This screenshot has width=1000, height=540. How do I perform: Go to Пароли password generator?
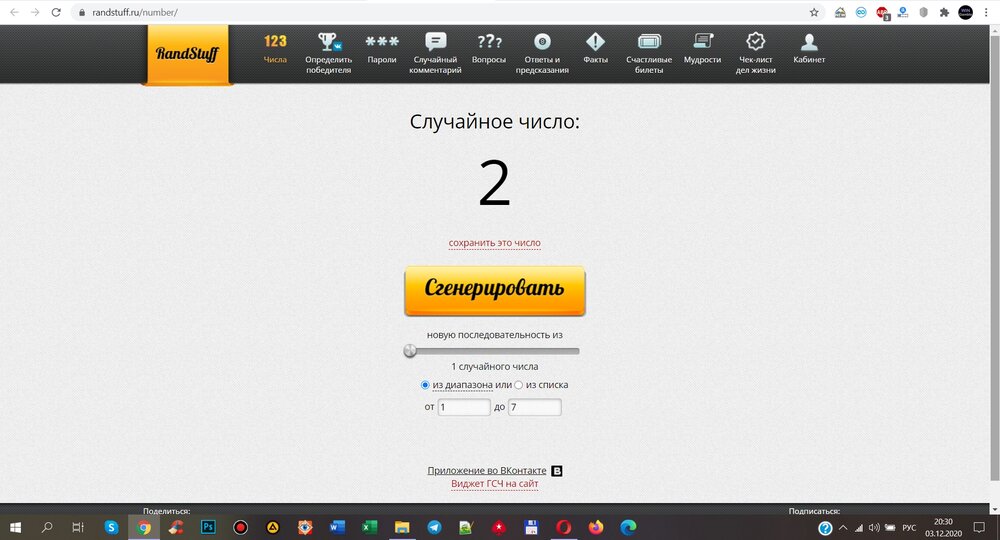pos(382,48)
